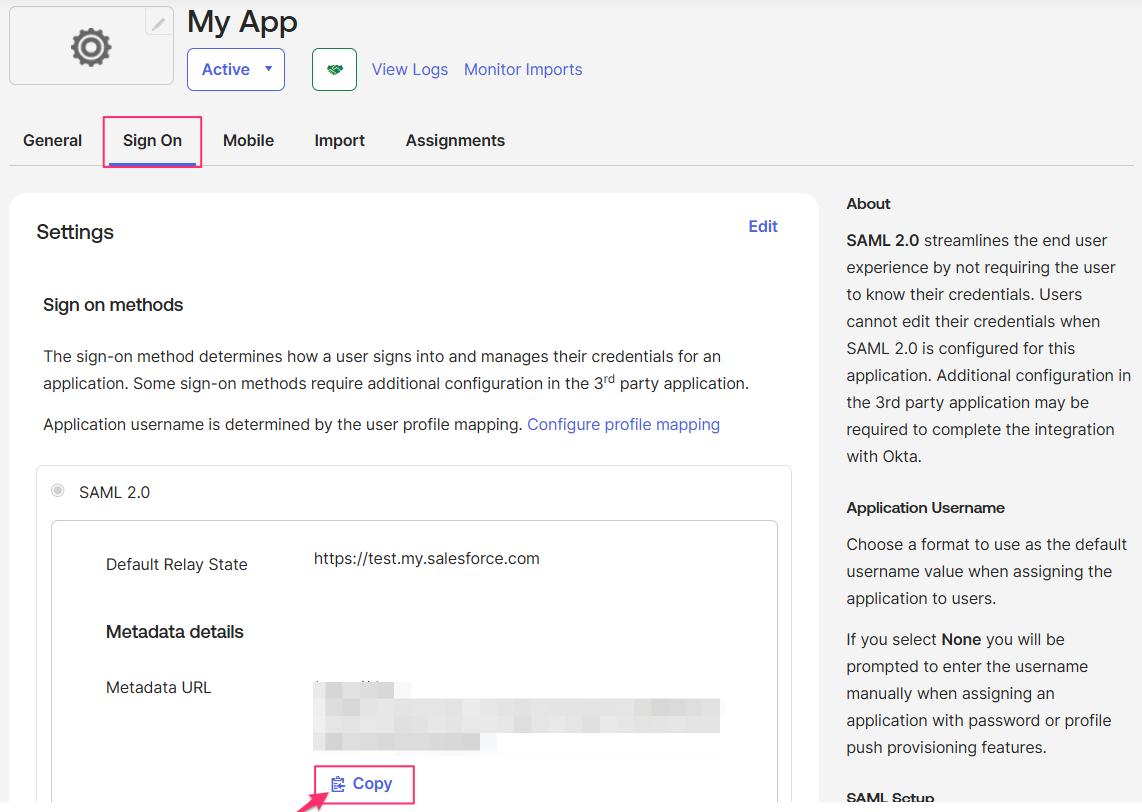Open Configure profile mapping

click(623, 424)
